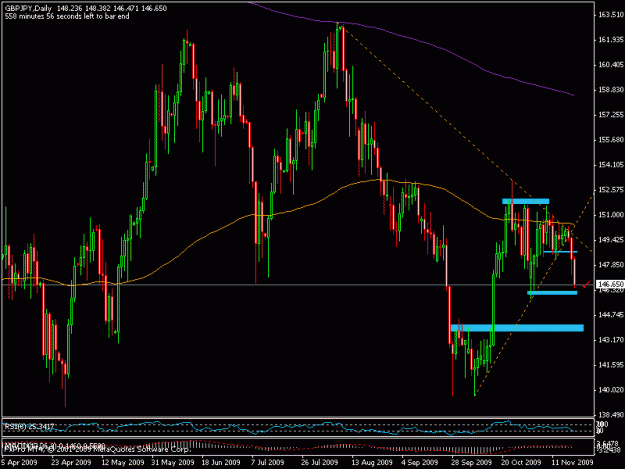625x469 pixels.
Task: Click the GBPJPY,Daily chart title text
Action: tap(28, 8)
